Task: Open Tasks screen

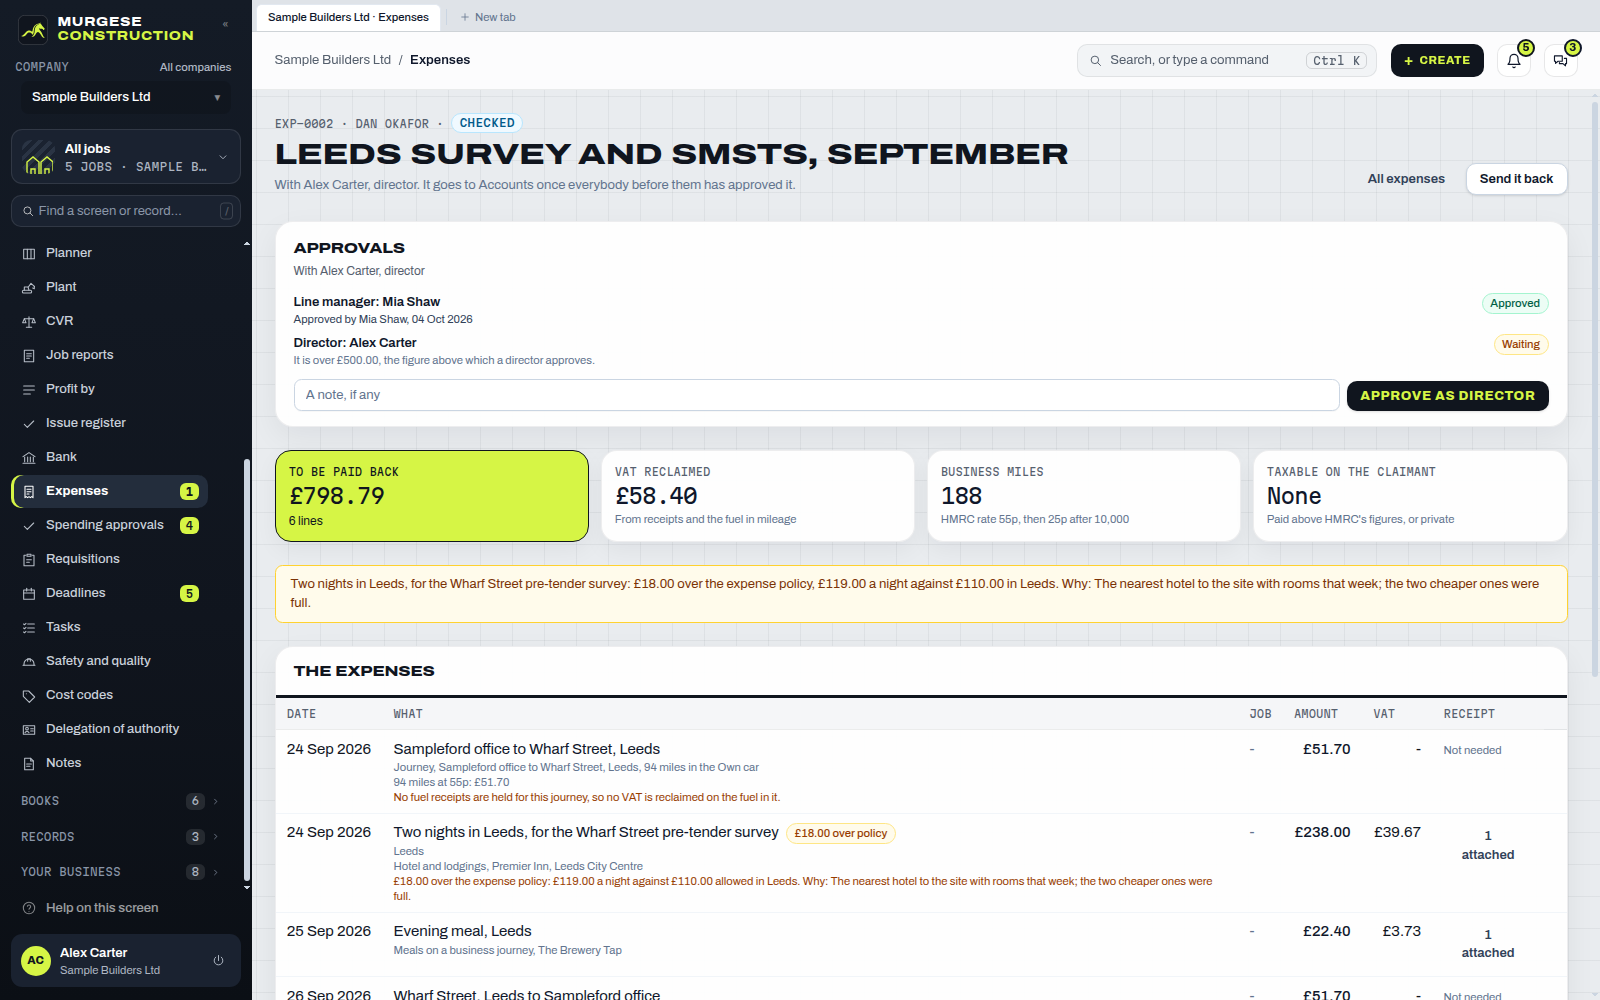Action: (110, 627)
